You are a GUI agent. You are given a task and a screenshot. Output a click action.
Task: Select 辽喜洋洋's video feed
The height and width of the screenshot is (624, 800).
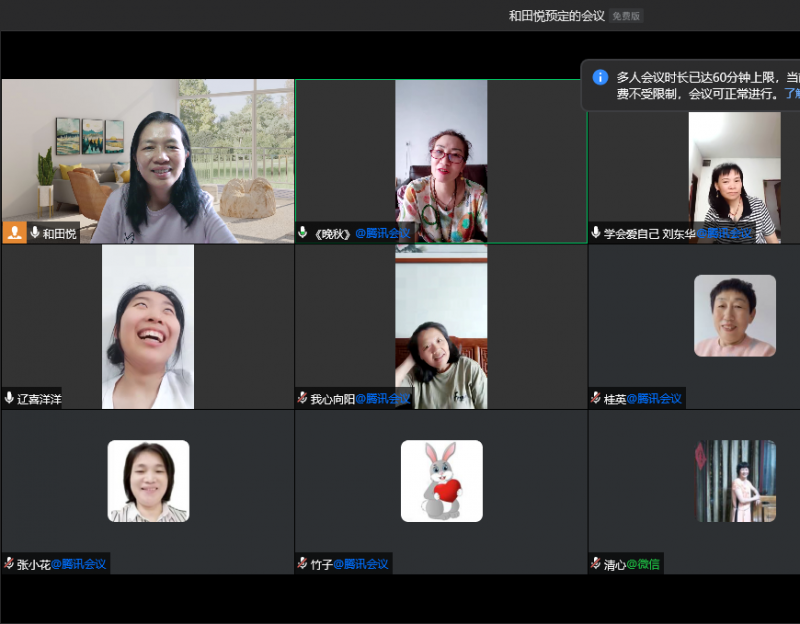point(148,325)
